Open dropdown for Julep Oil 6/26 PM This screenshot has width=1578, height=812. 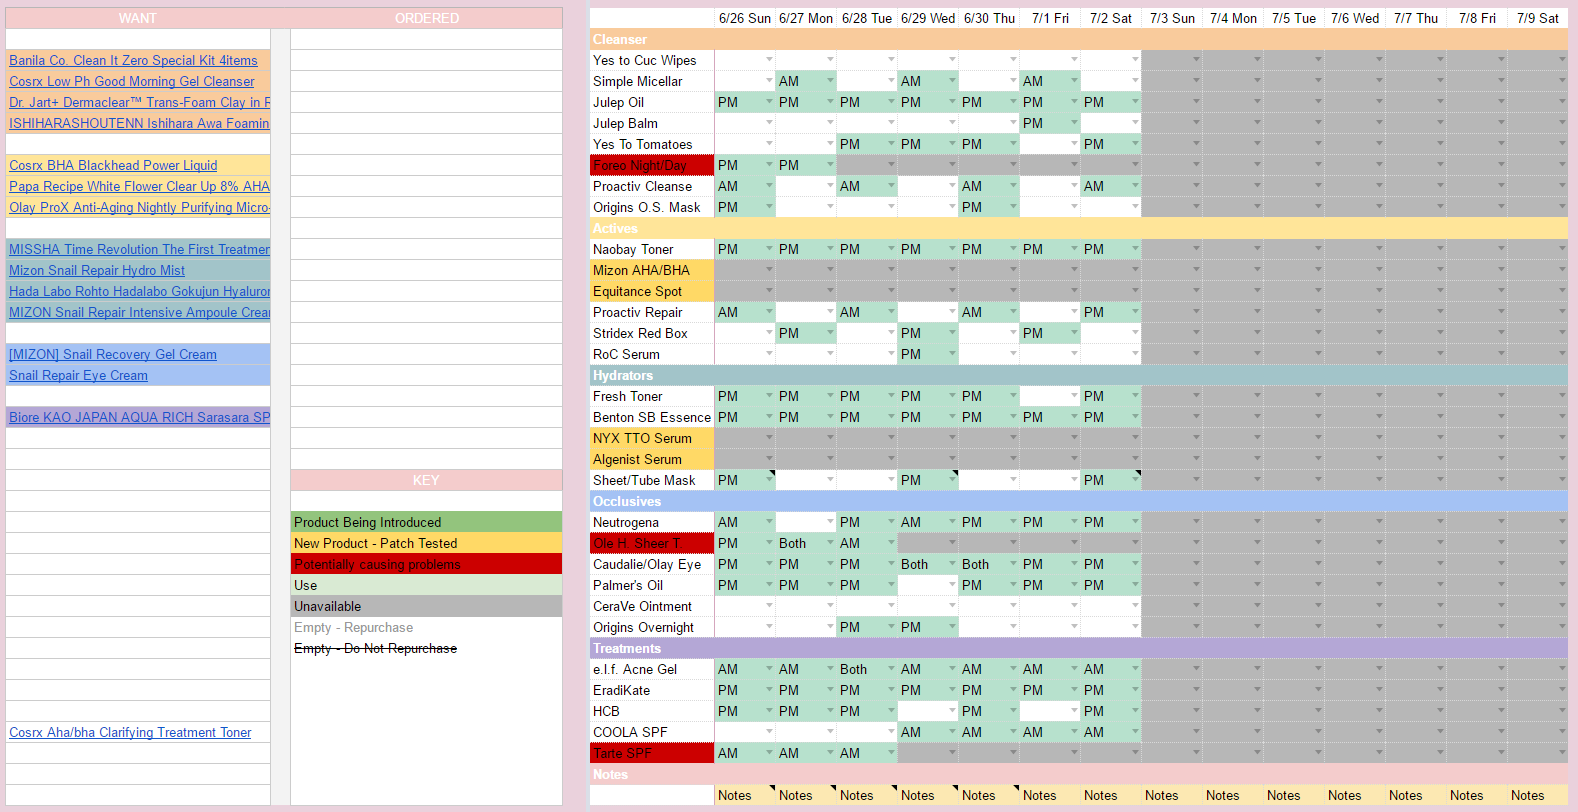pos(770,102)
